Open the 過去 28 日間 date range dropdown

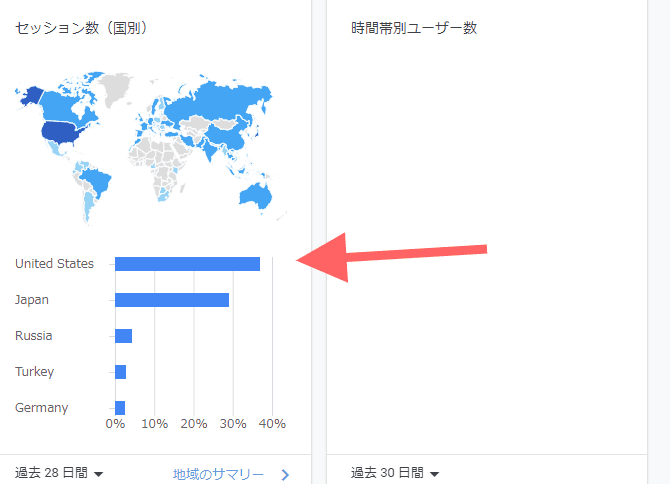[59, 473]
